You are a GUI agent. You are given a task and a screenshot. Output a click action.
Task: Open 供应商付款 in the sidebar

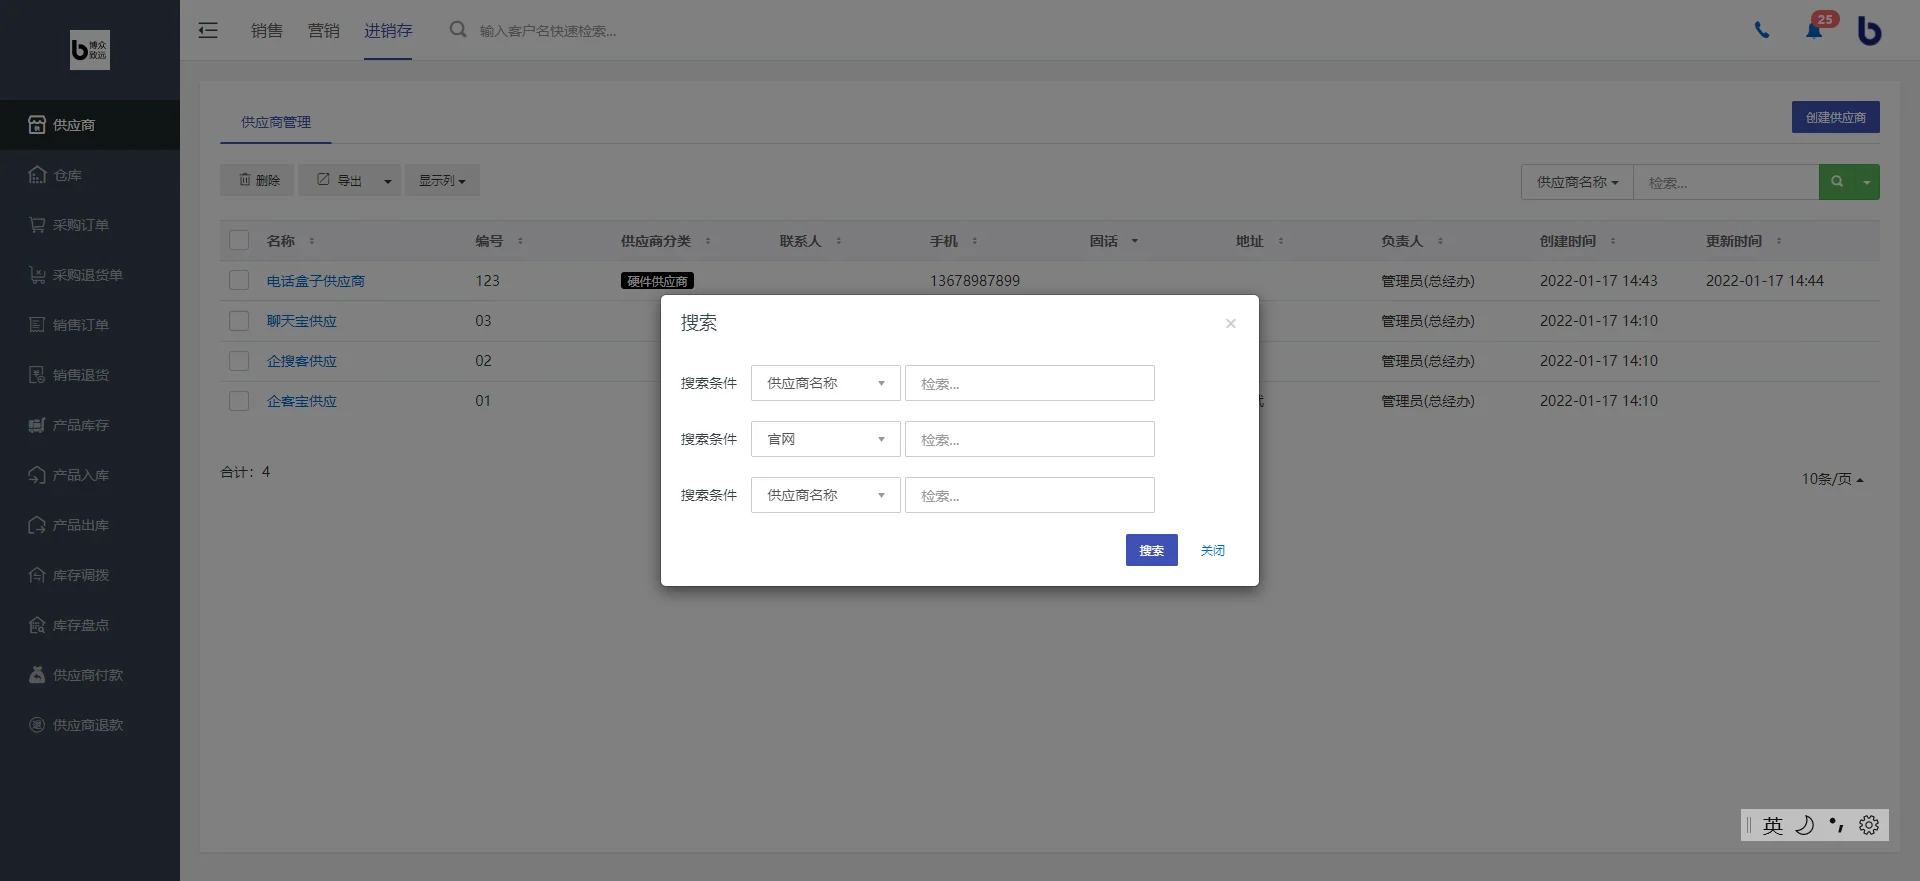[89, 675]
